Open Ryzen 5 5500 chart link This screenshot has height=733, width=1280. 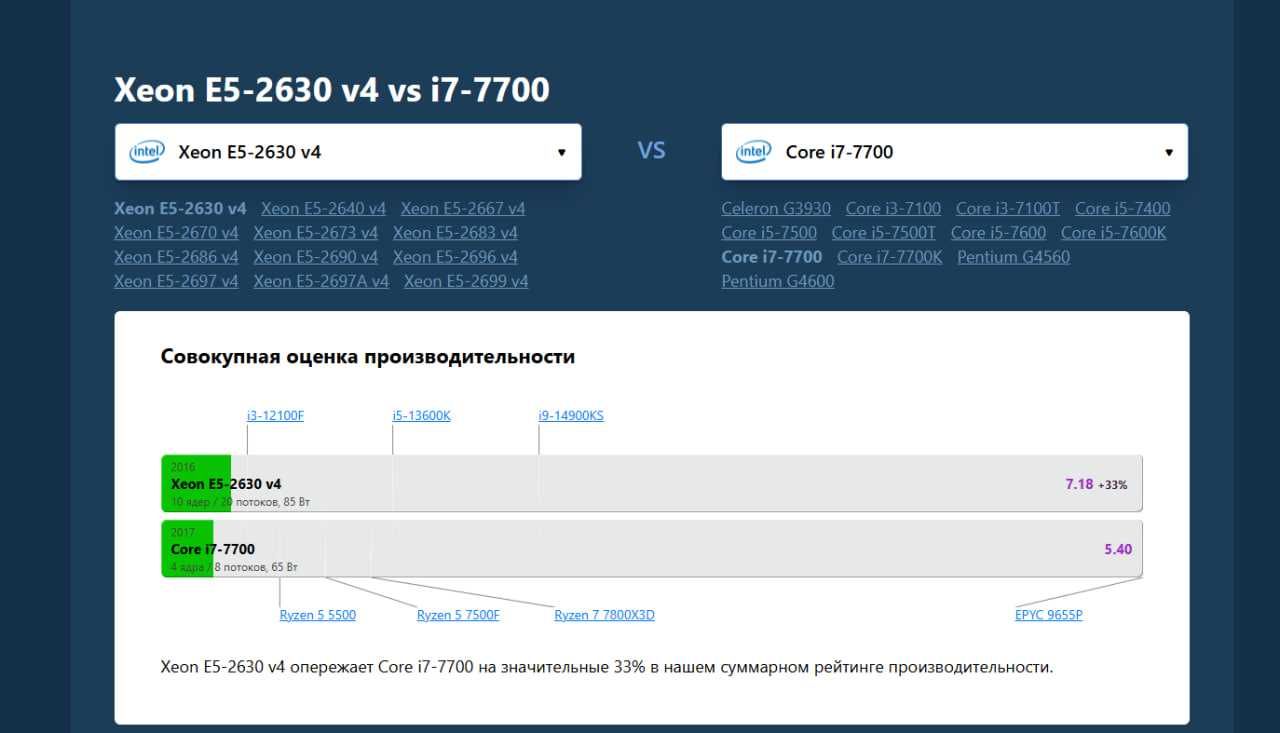318,615
